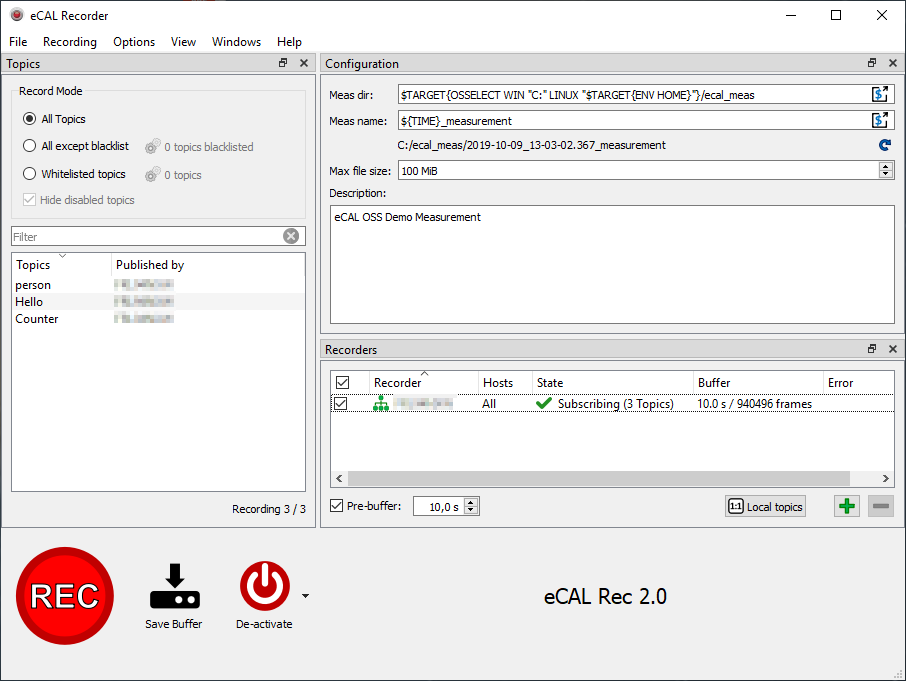This screenshot has width=906, height=681.
Task: Clear the topic filter field
Action: 291,236
